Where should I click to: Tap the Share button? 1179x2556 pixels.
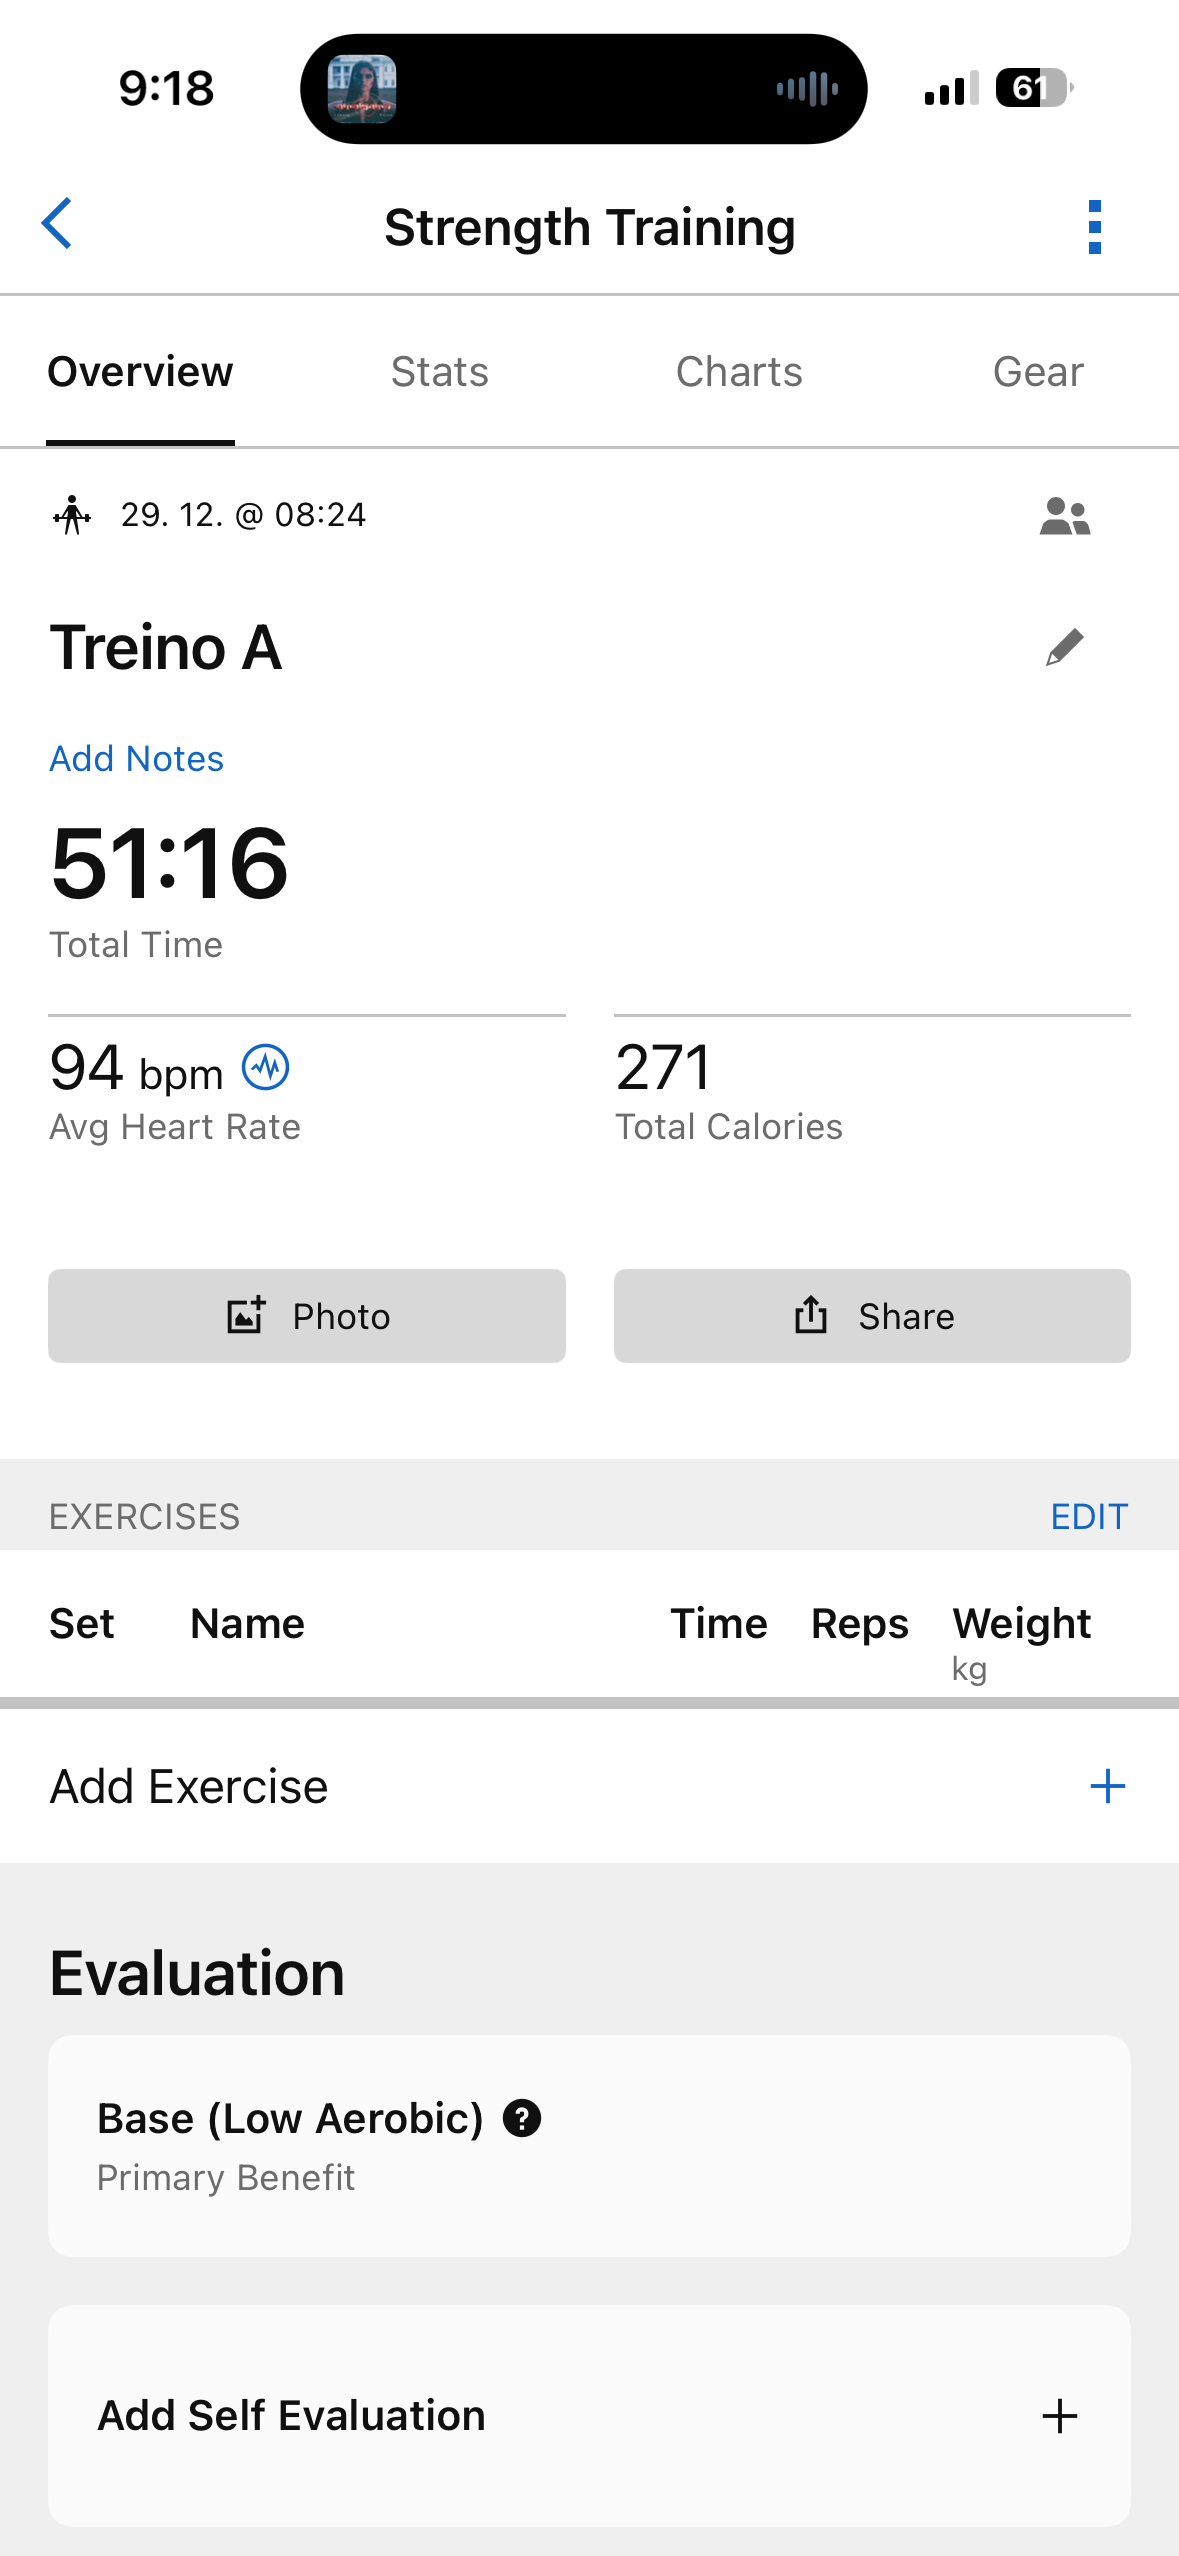[872, 1316]
